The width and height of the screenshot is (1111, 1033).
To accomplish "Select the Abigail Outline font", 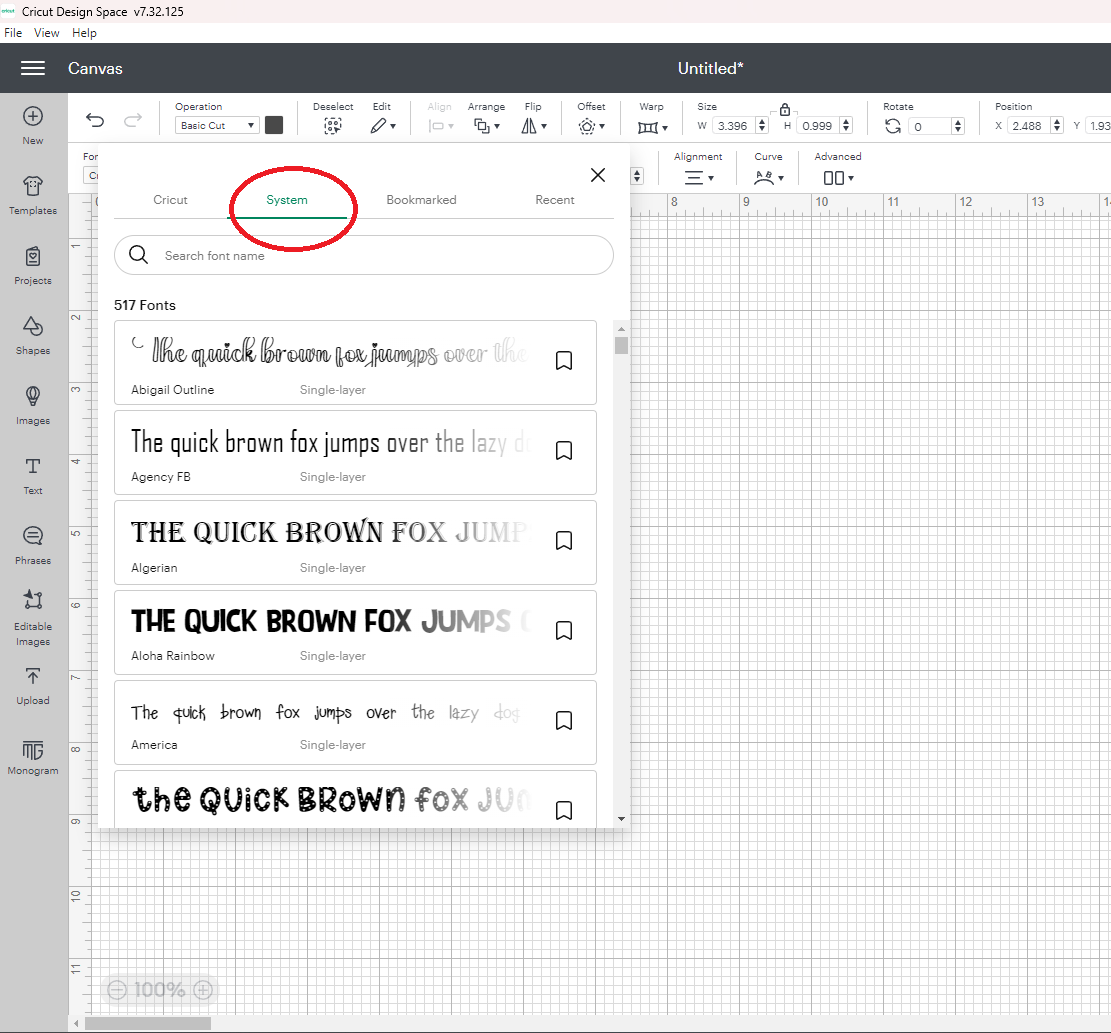I will (x=355, y=363).
